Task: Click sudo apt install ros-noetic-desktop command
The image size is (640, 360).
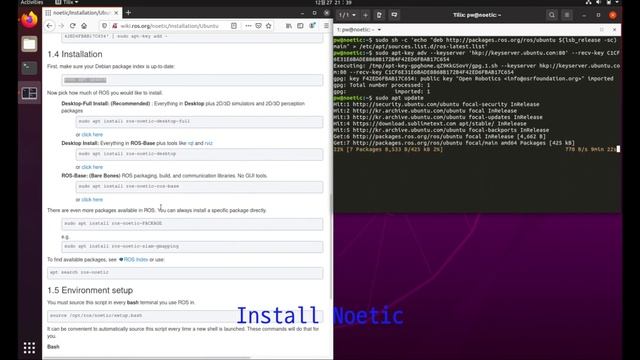Action: [199, 154]
